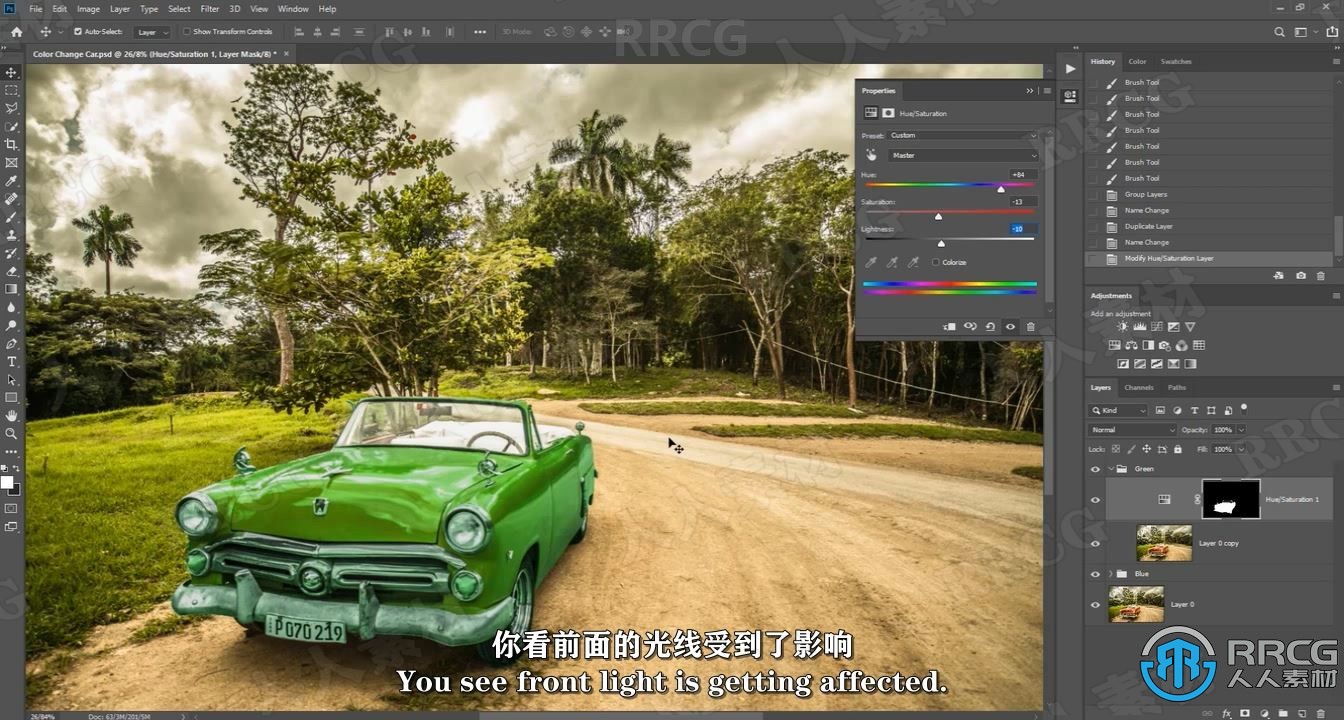
Task: Create new snapshot in History panel
Action: tap(1300, 276)
